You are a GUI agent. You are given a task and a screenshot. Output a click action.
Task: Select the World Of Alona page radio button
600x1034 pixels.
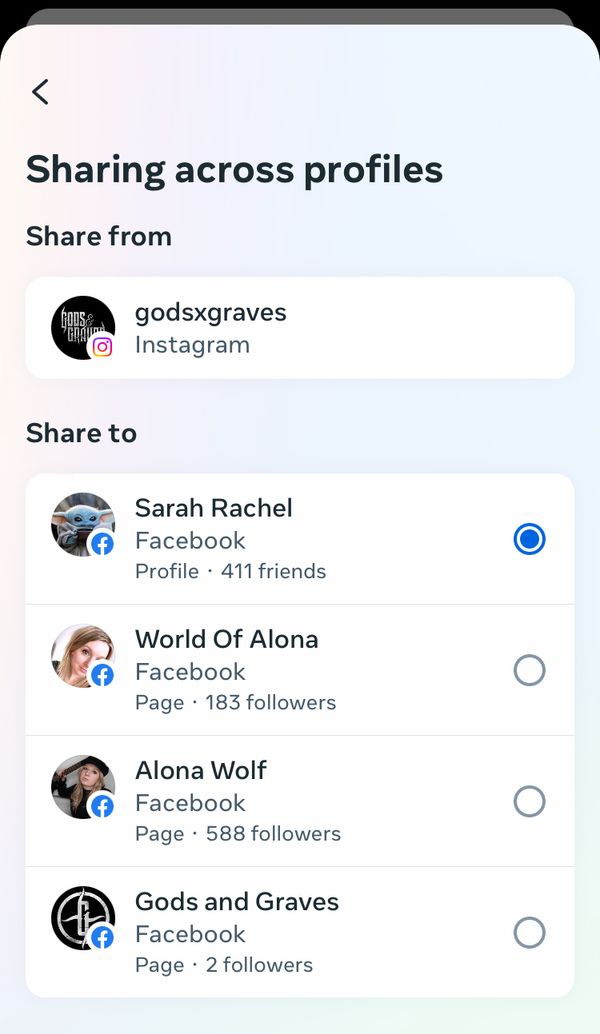click(529, 670)
